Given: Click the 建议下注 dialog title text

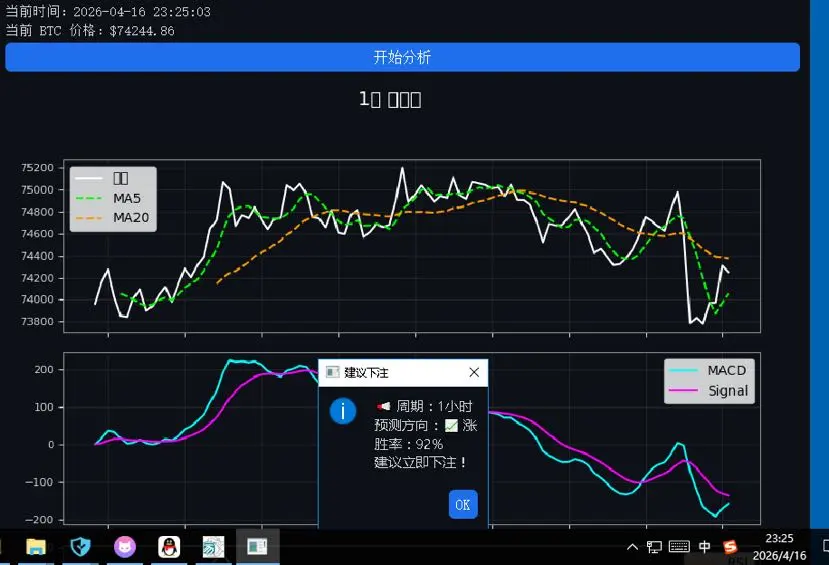Looking at the screenshot, I should [366, 373].
